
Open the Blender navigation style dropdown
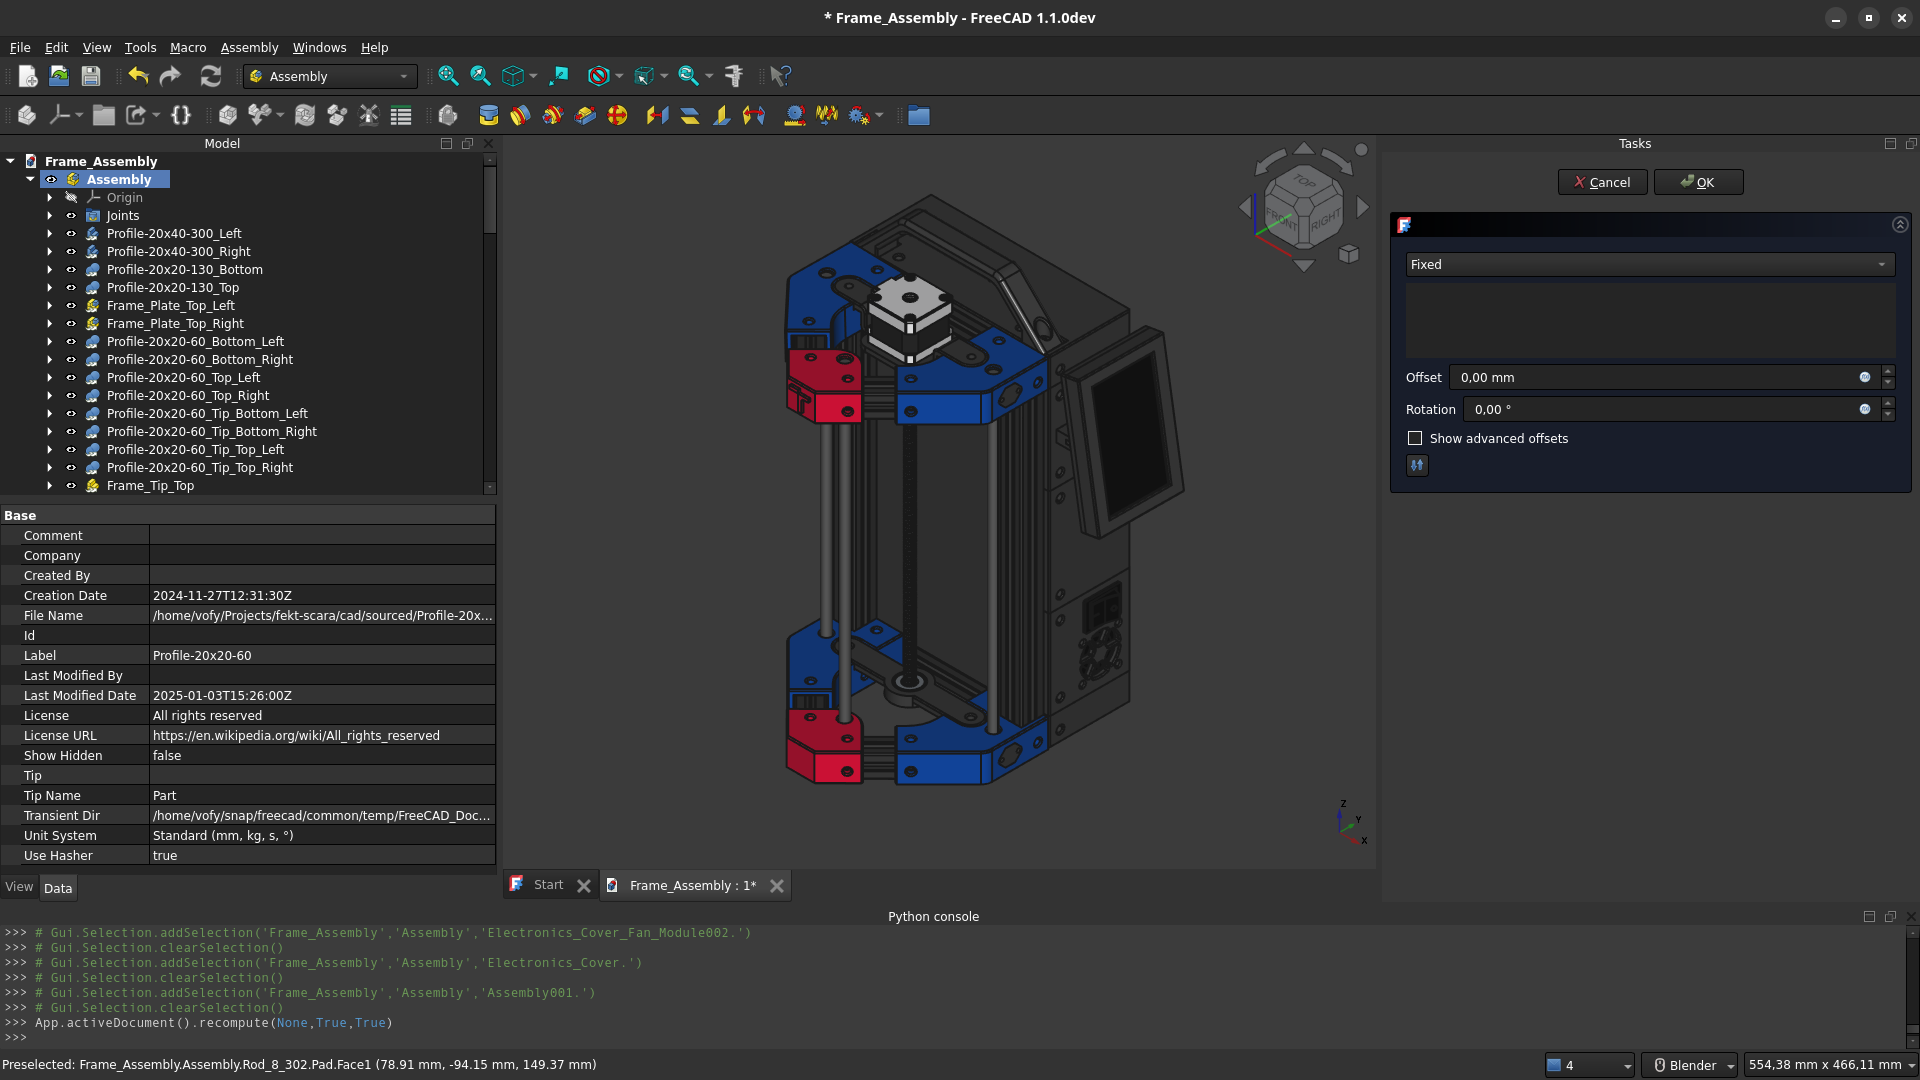tap(1691, 1065)
